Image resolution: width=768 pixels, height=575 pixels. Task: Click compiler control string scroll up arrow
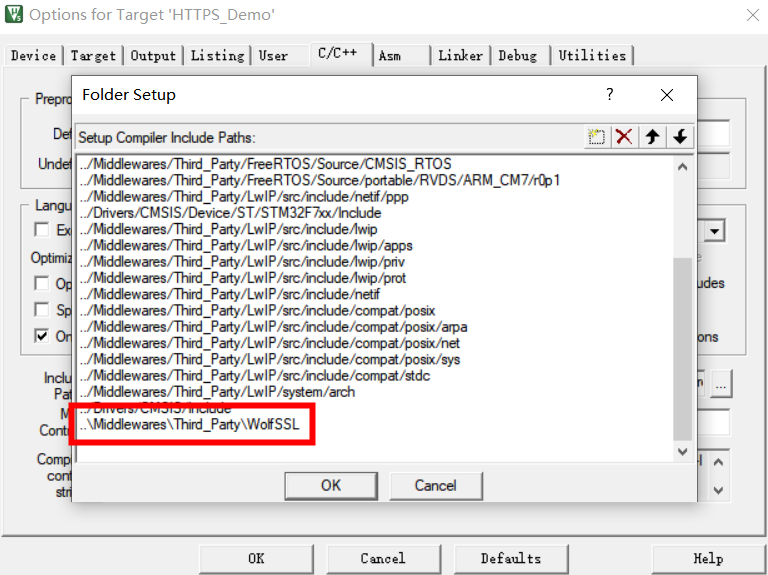pos(718,462)
